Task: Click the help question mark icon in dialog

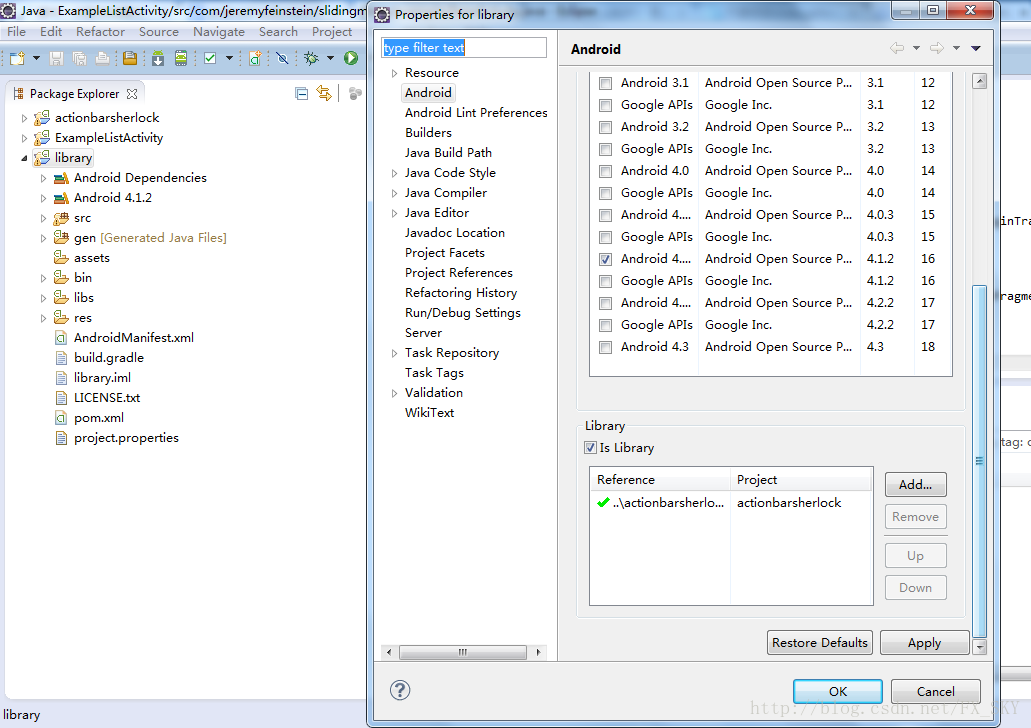Action: [x=400, y=690]
